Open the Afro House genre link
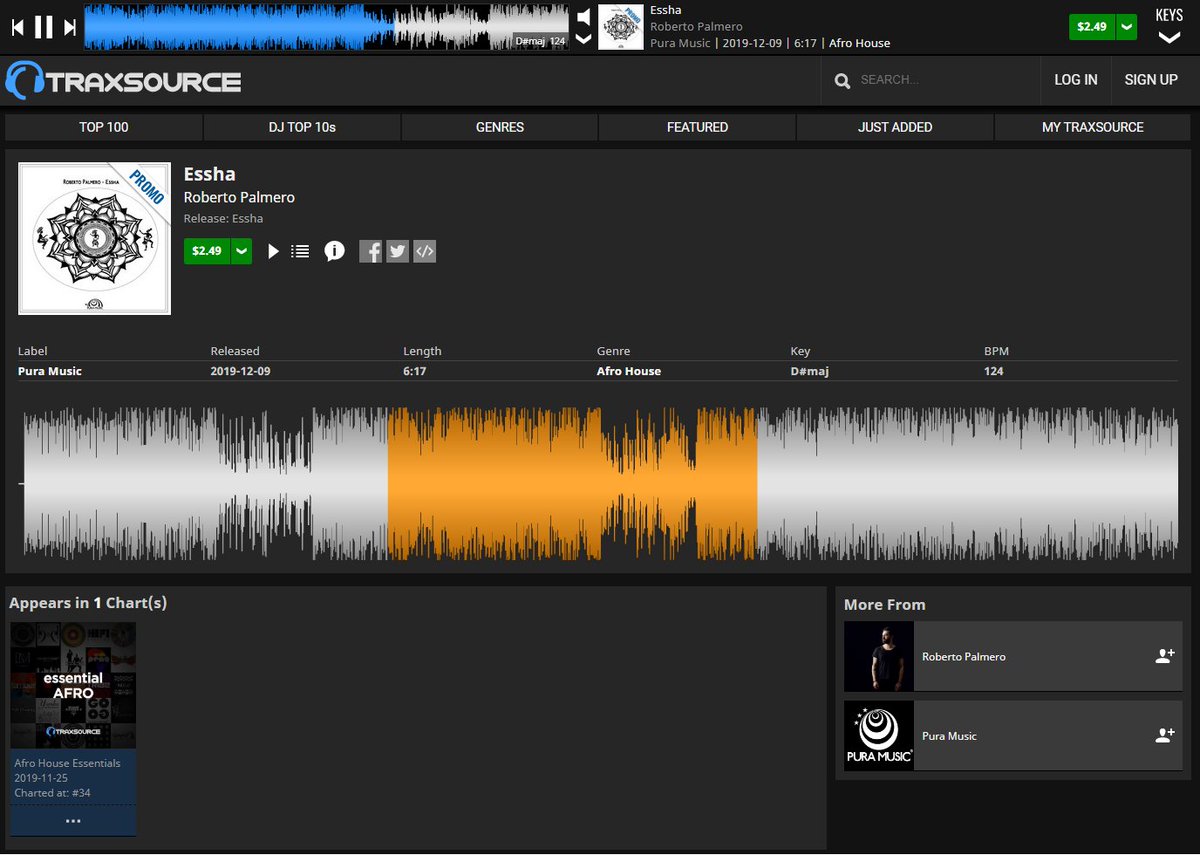This screenshot has width=1200, height=855. pos(629,371)
